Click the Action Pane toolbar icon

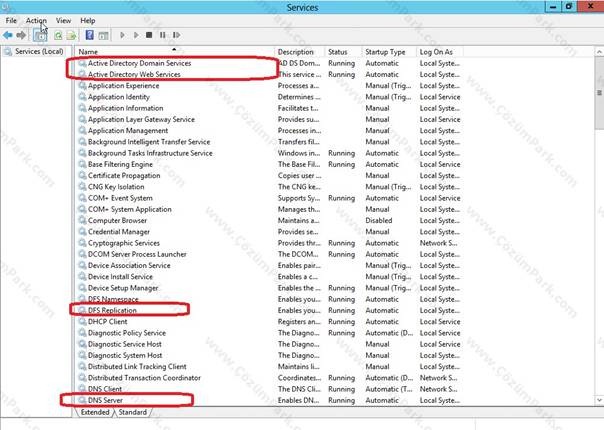click(103, 35)
